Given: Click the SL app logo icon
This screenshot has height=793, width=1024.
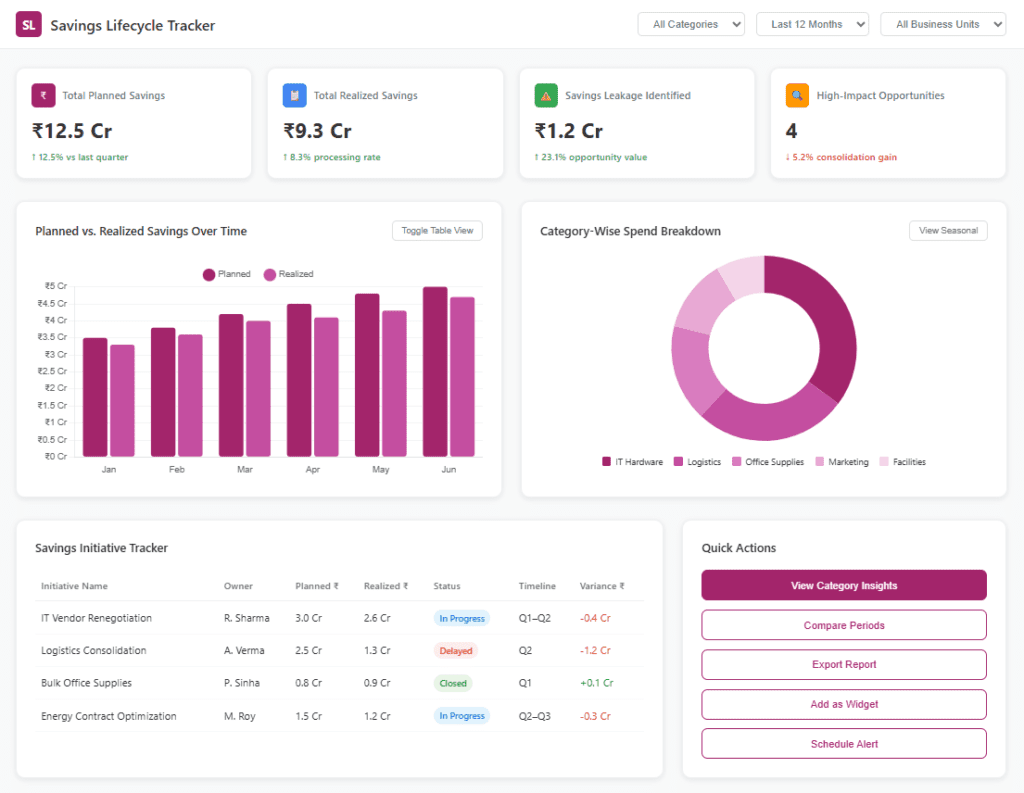Looking at the screenshot, I should pyautogui.click(x=29, y=25).
